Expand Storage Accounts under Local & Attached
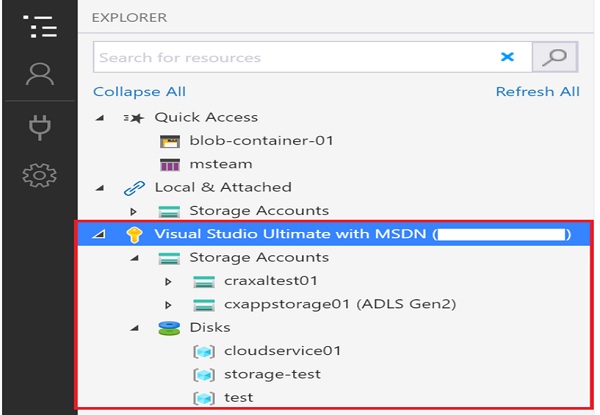The width and height of the screenshot is (600, 415). coord(135,211)
